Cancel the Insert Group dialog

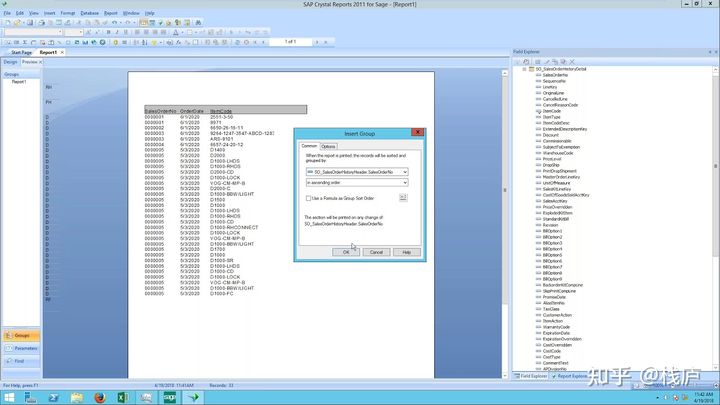(376, 252)
